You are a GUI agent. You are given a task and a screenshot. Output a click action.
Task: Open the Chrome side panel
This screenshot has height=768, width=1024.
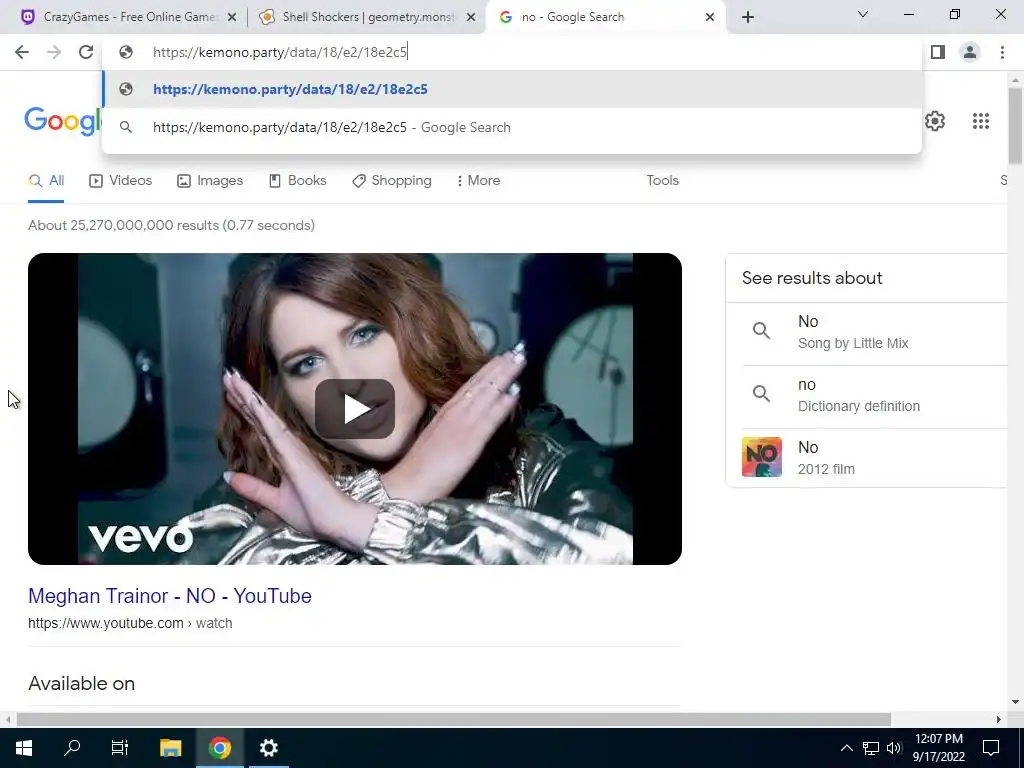pyautogui.click(x=938, y=52)
